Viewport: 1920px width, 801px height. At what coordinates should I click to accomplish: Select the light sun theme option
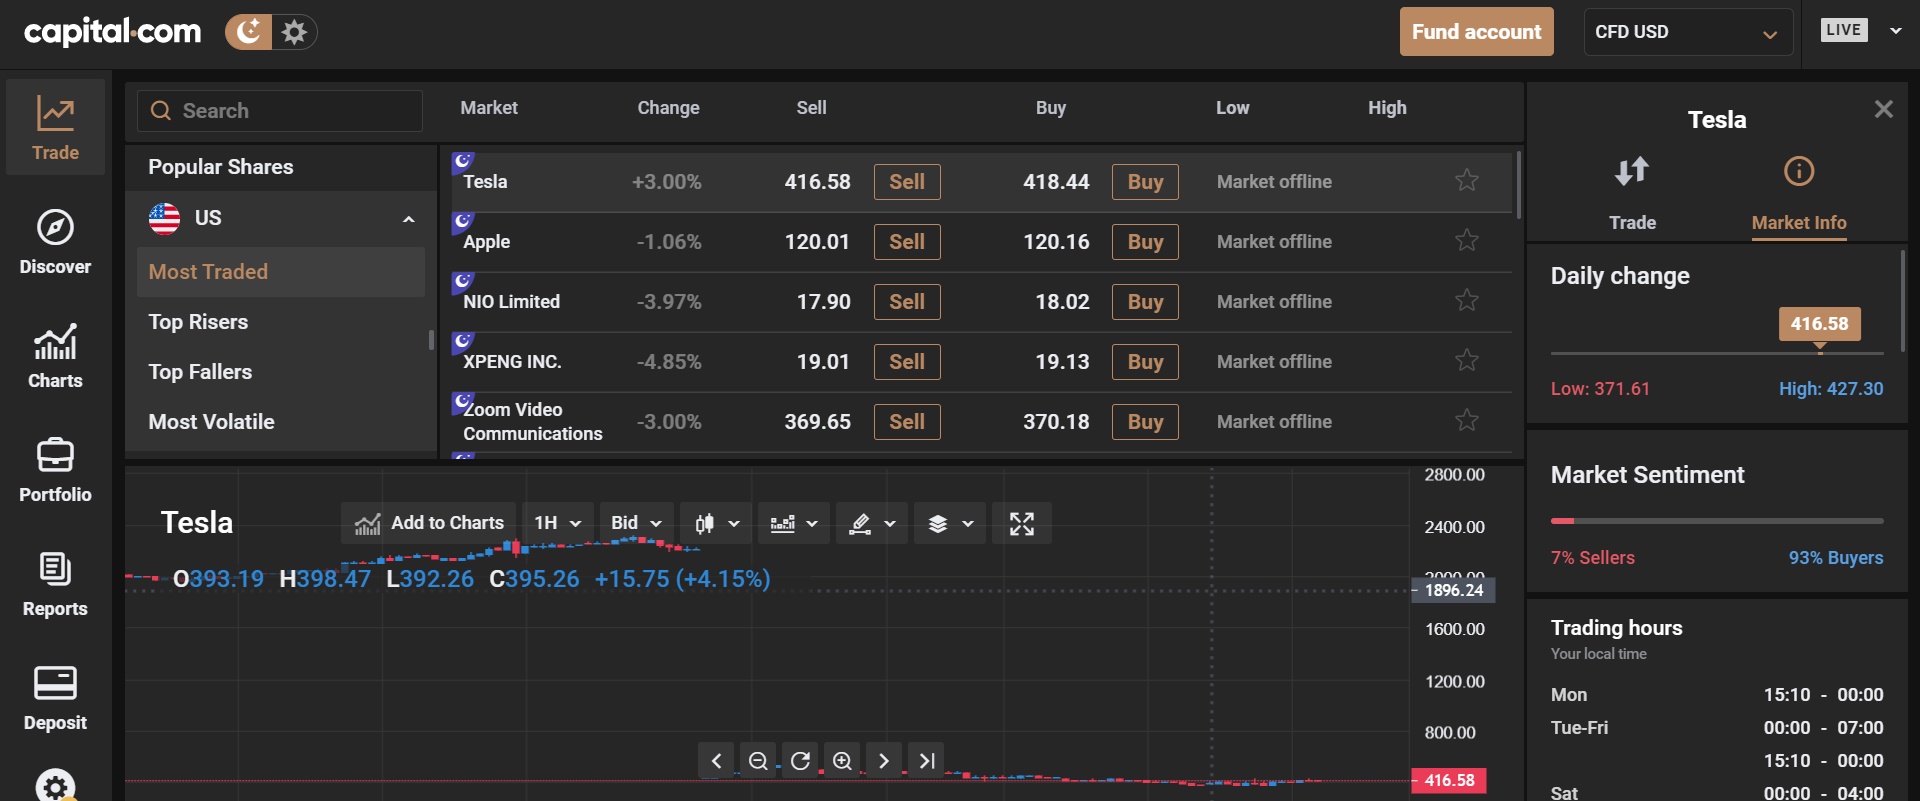(294, 32)
